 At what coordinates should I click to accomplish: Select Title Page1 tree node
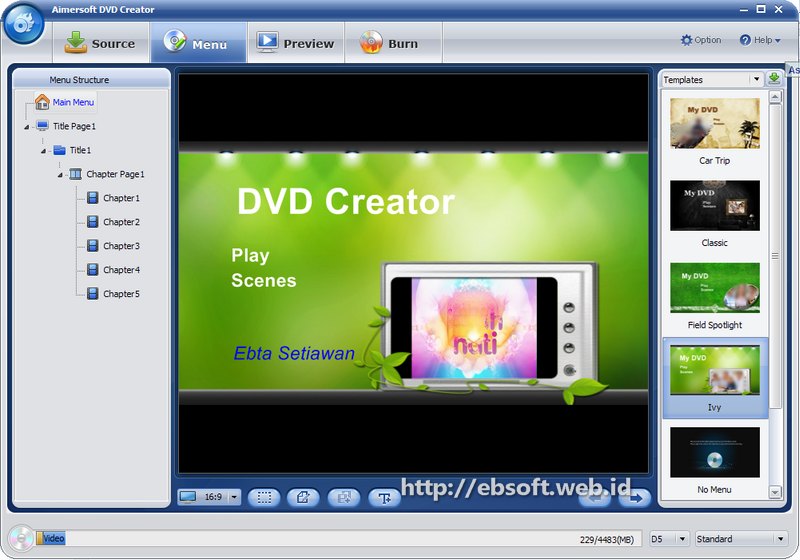click(x=74, y=126)
